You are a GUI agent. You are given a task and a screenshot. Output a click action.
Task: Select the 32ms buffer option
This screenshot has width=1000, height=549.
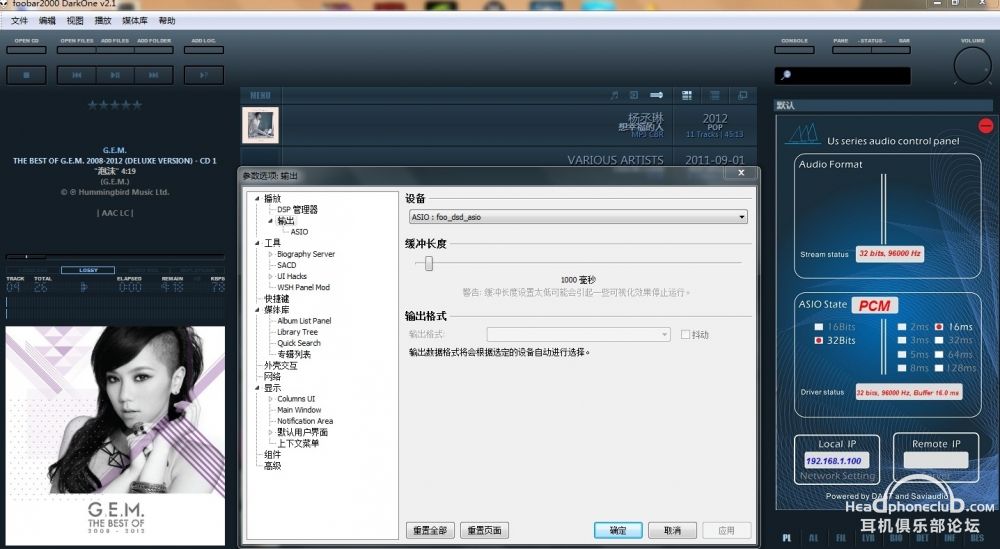[x=939, y=340]
